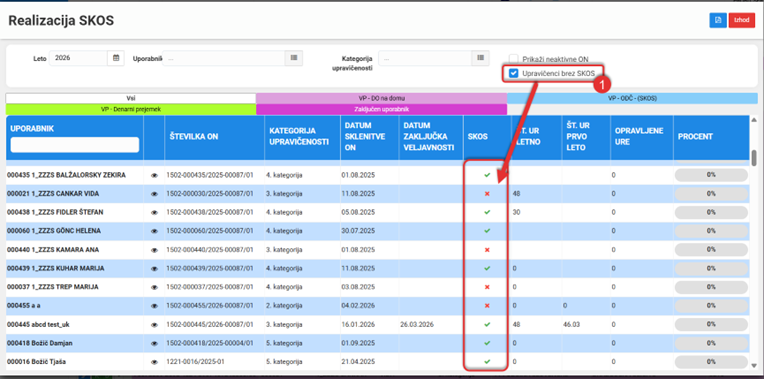764x379 pixels.
Task: Click SKOS green checkmark for FIDLER ŠTEFAN
Action: point(487,212)
